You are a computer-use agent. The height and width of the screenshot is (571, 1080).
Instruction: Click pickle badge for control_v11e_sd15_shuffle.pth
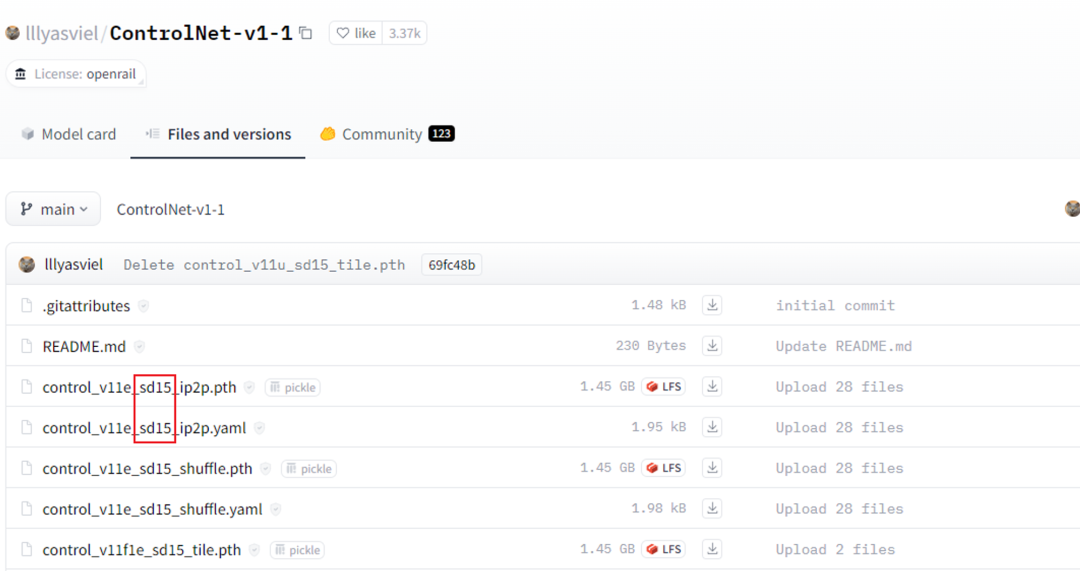tap(309, 468)
